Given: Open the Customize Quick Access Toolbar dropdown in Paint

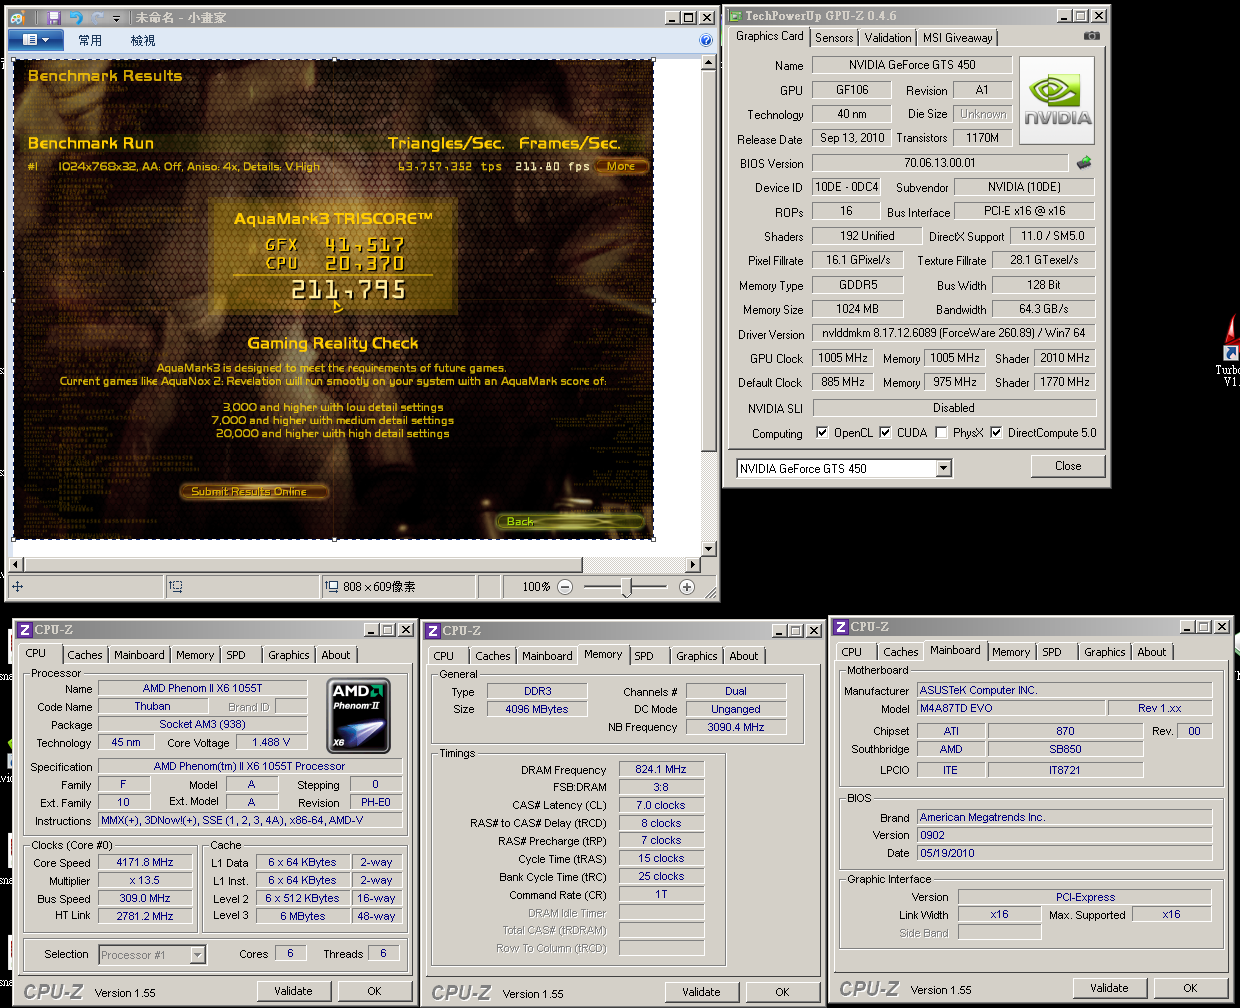Looking at the screenshot, I should (x=116, y=18).
